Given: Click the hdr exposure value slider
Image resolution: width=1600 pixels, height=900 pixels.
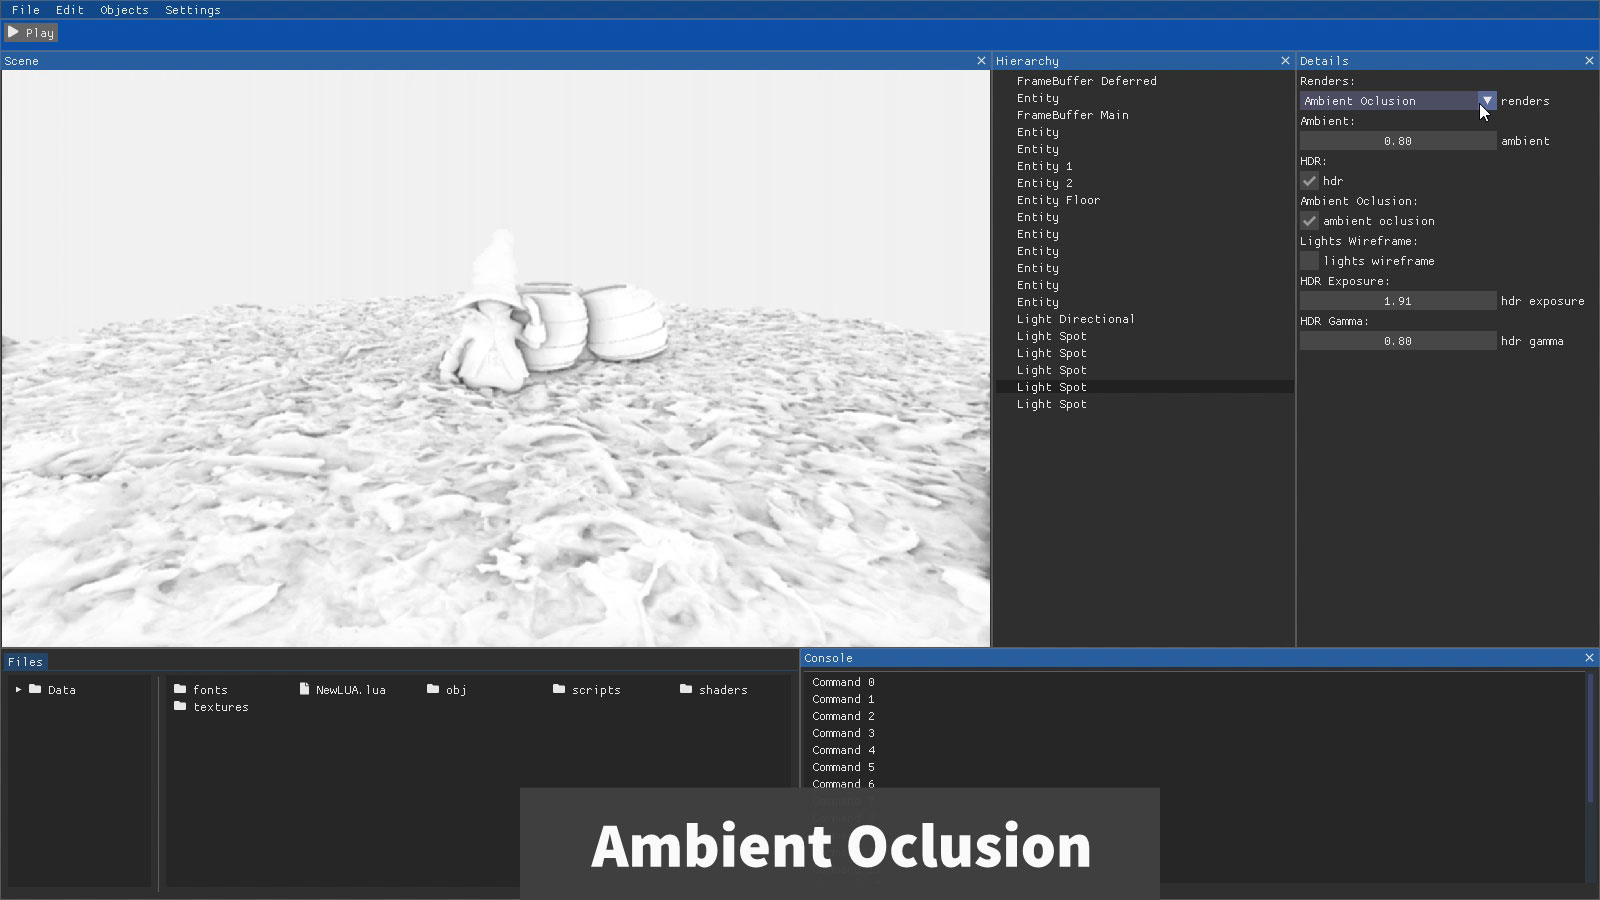Looking at the screenshot, I should tap(1397, 301).
